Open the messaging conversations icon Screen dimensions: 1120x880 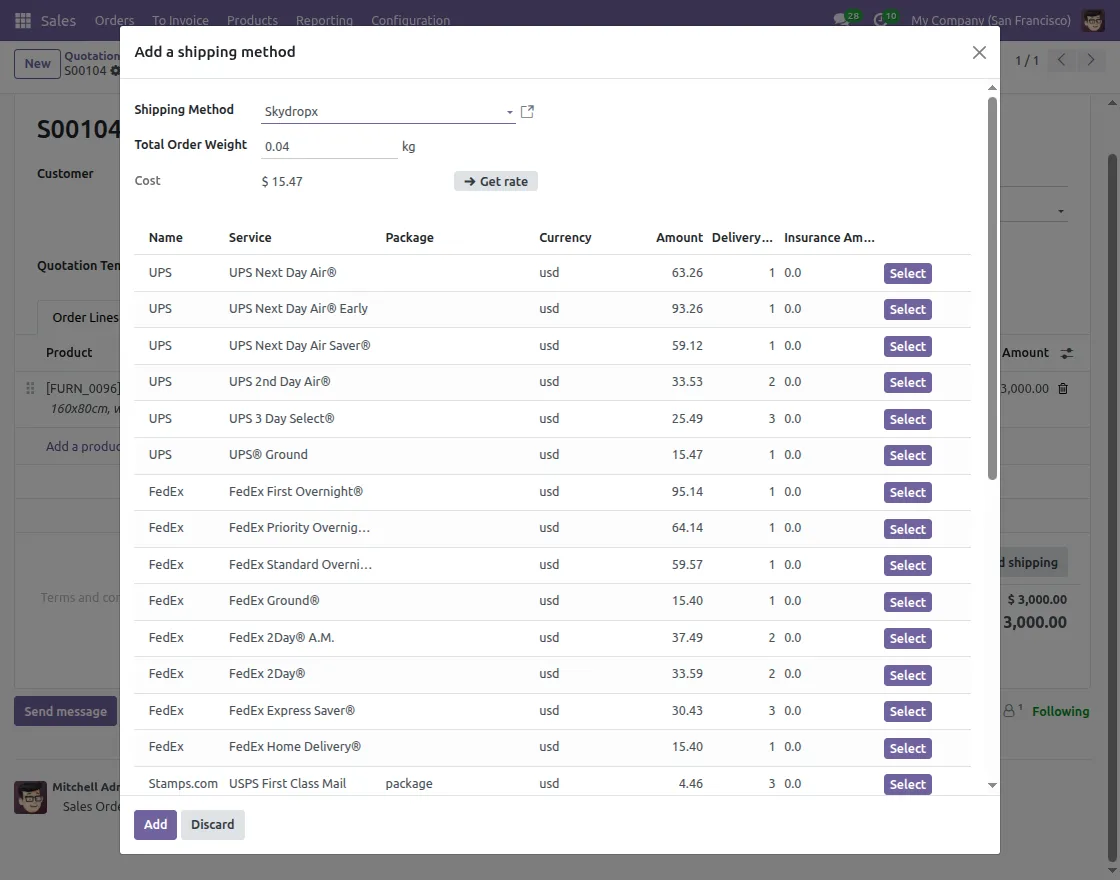coord(840,17)
